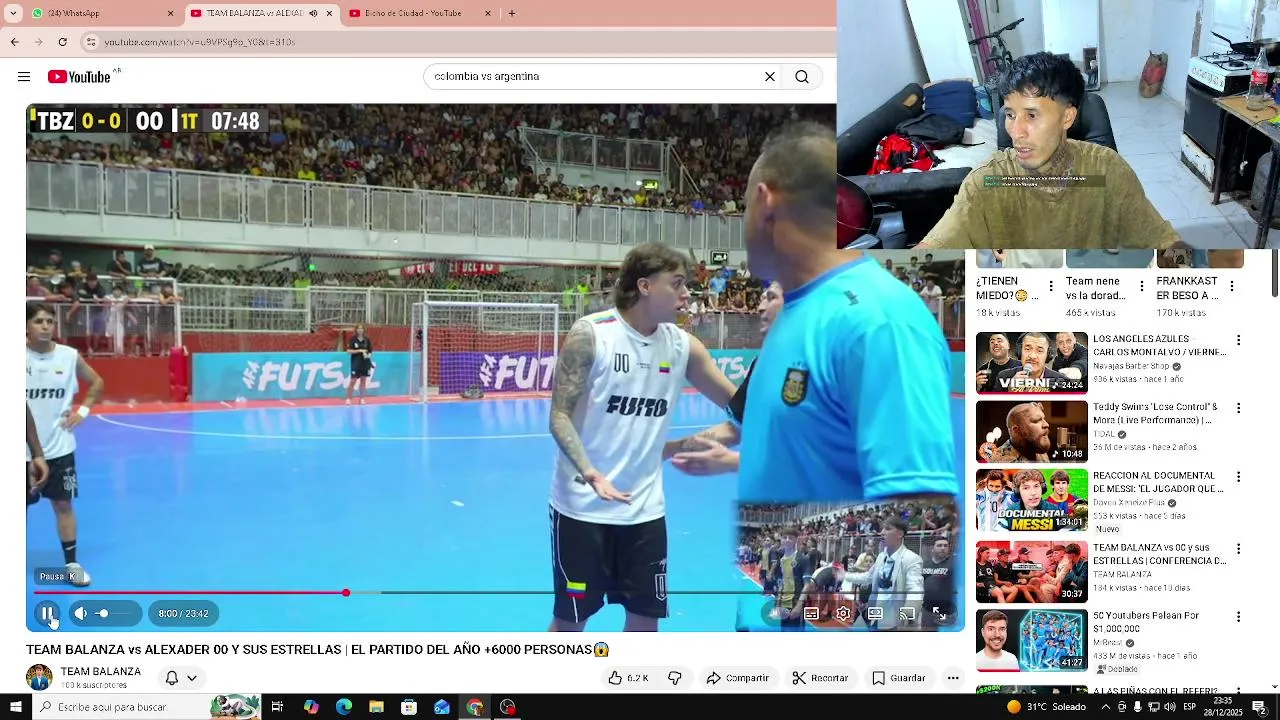Switch to theater mode in the player

[875, 614]
